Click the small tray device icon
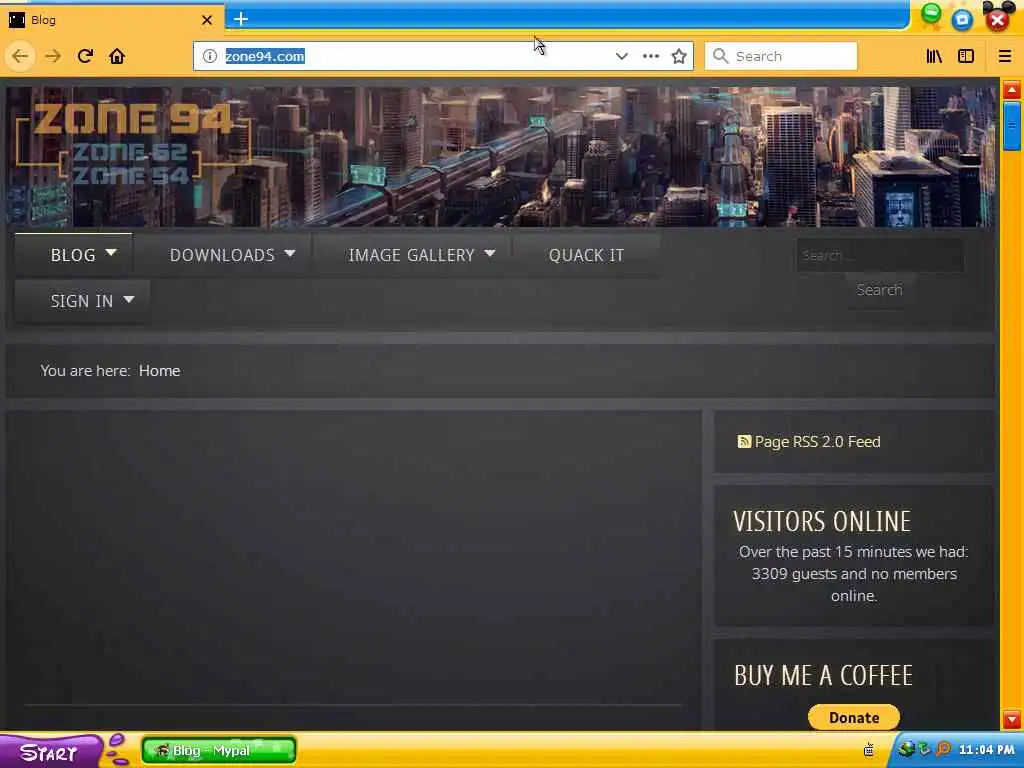Screen dimensions: 1024x768 pyautogui.click(x=869, y=750)
